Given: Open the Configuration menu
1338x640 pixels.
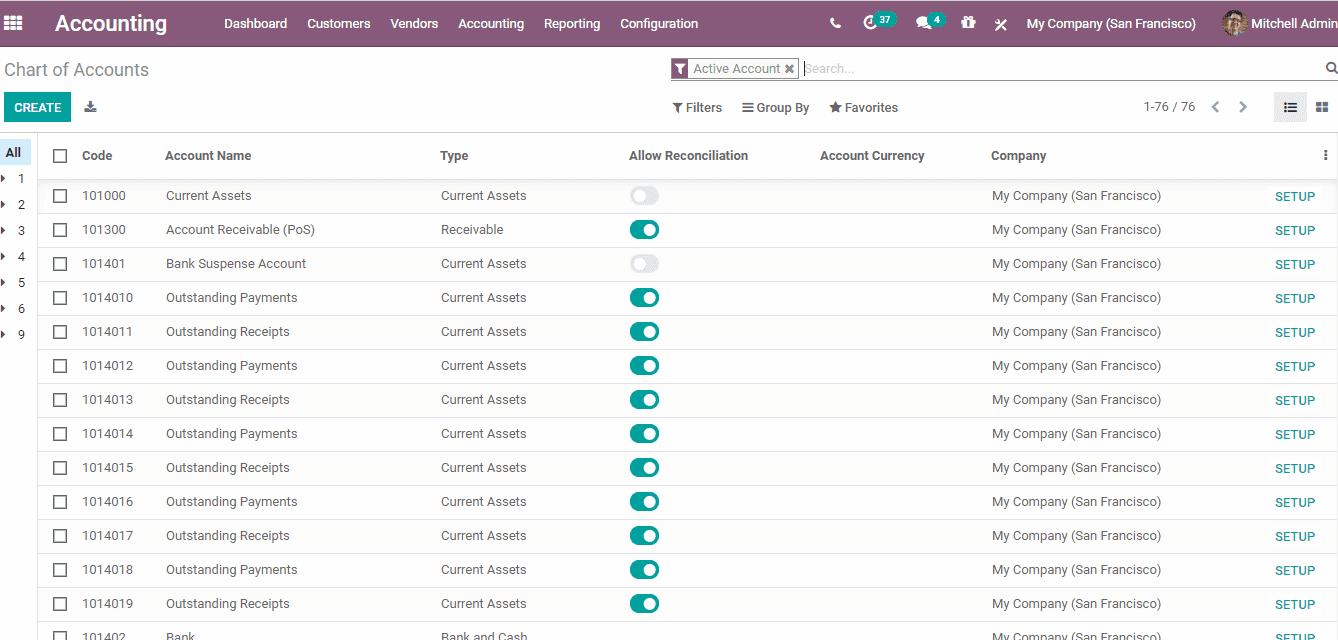Looking at the screenshot, I should (659, 23).
